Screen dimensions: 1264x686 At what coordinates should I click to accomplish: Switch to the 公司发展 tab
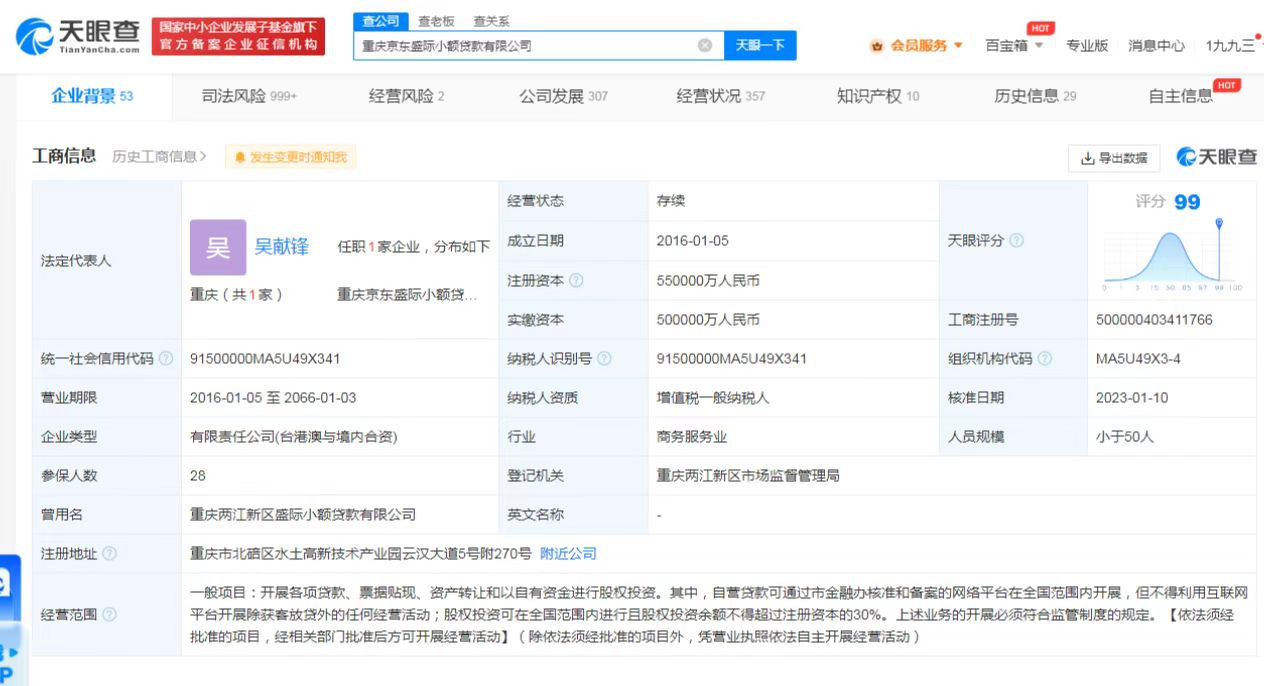coord(563,96)
